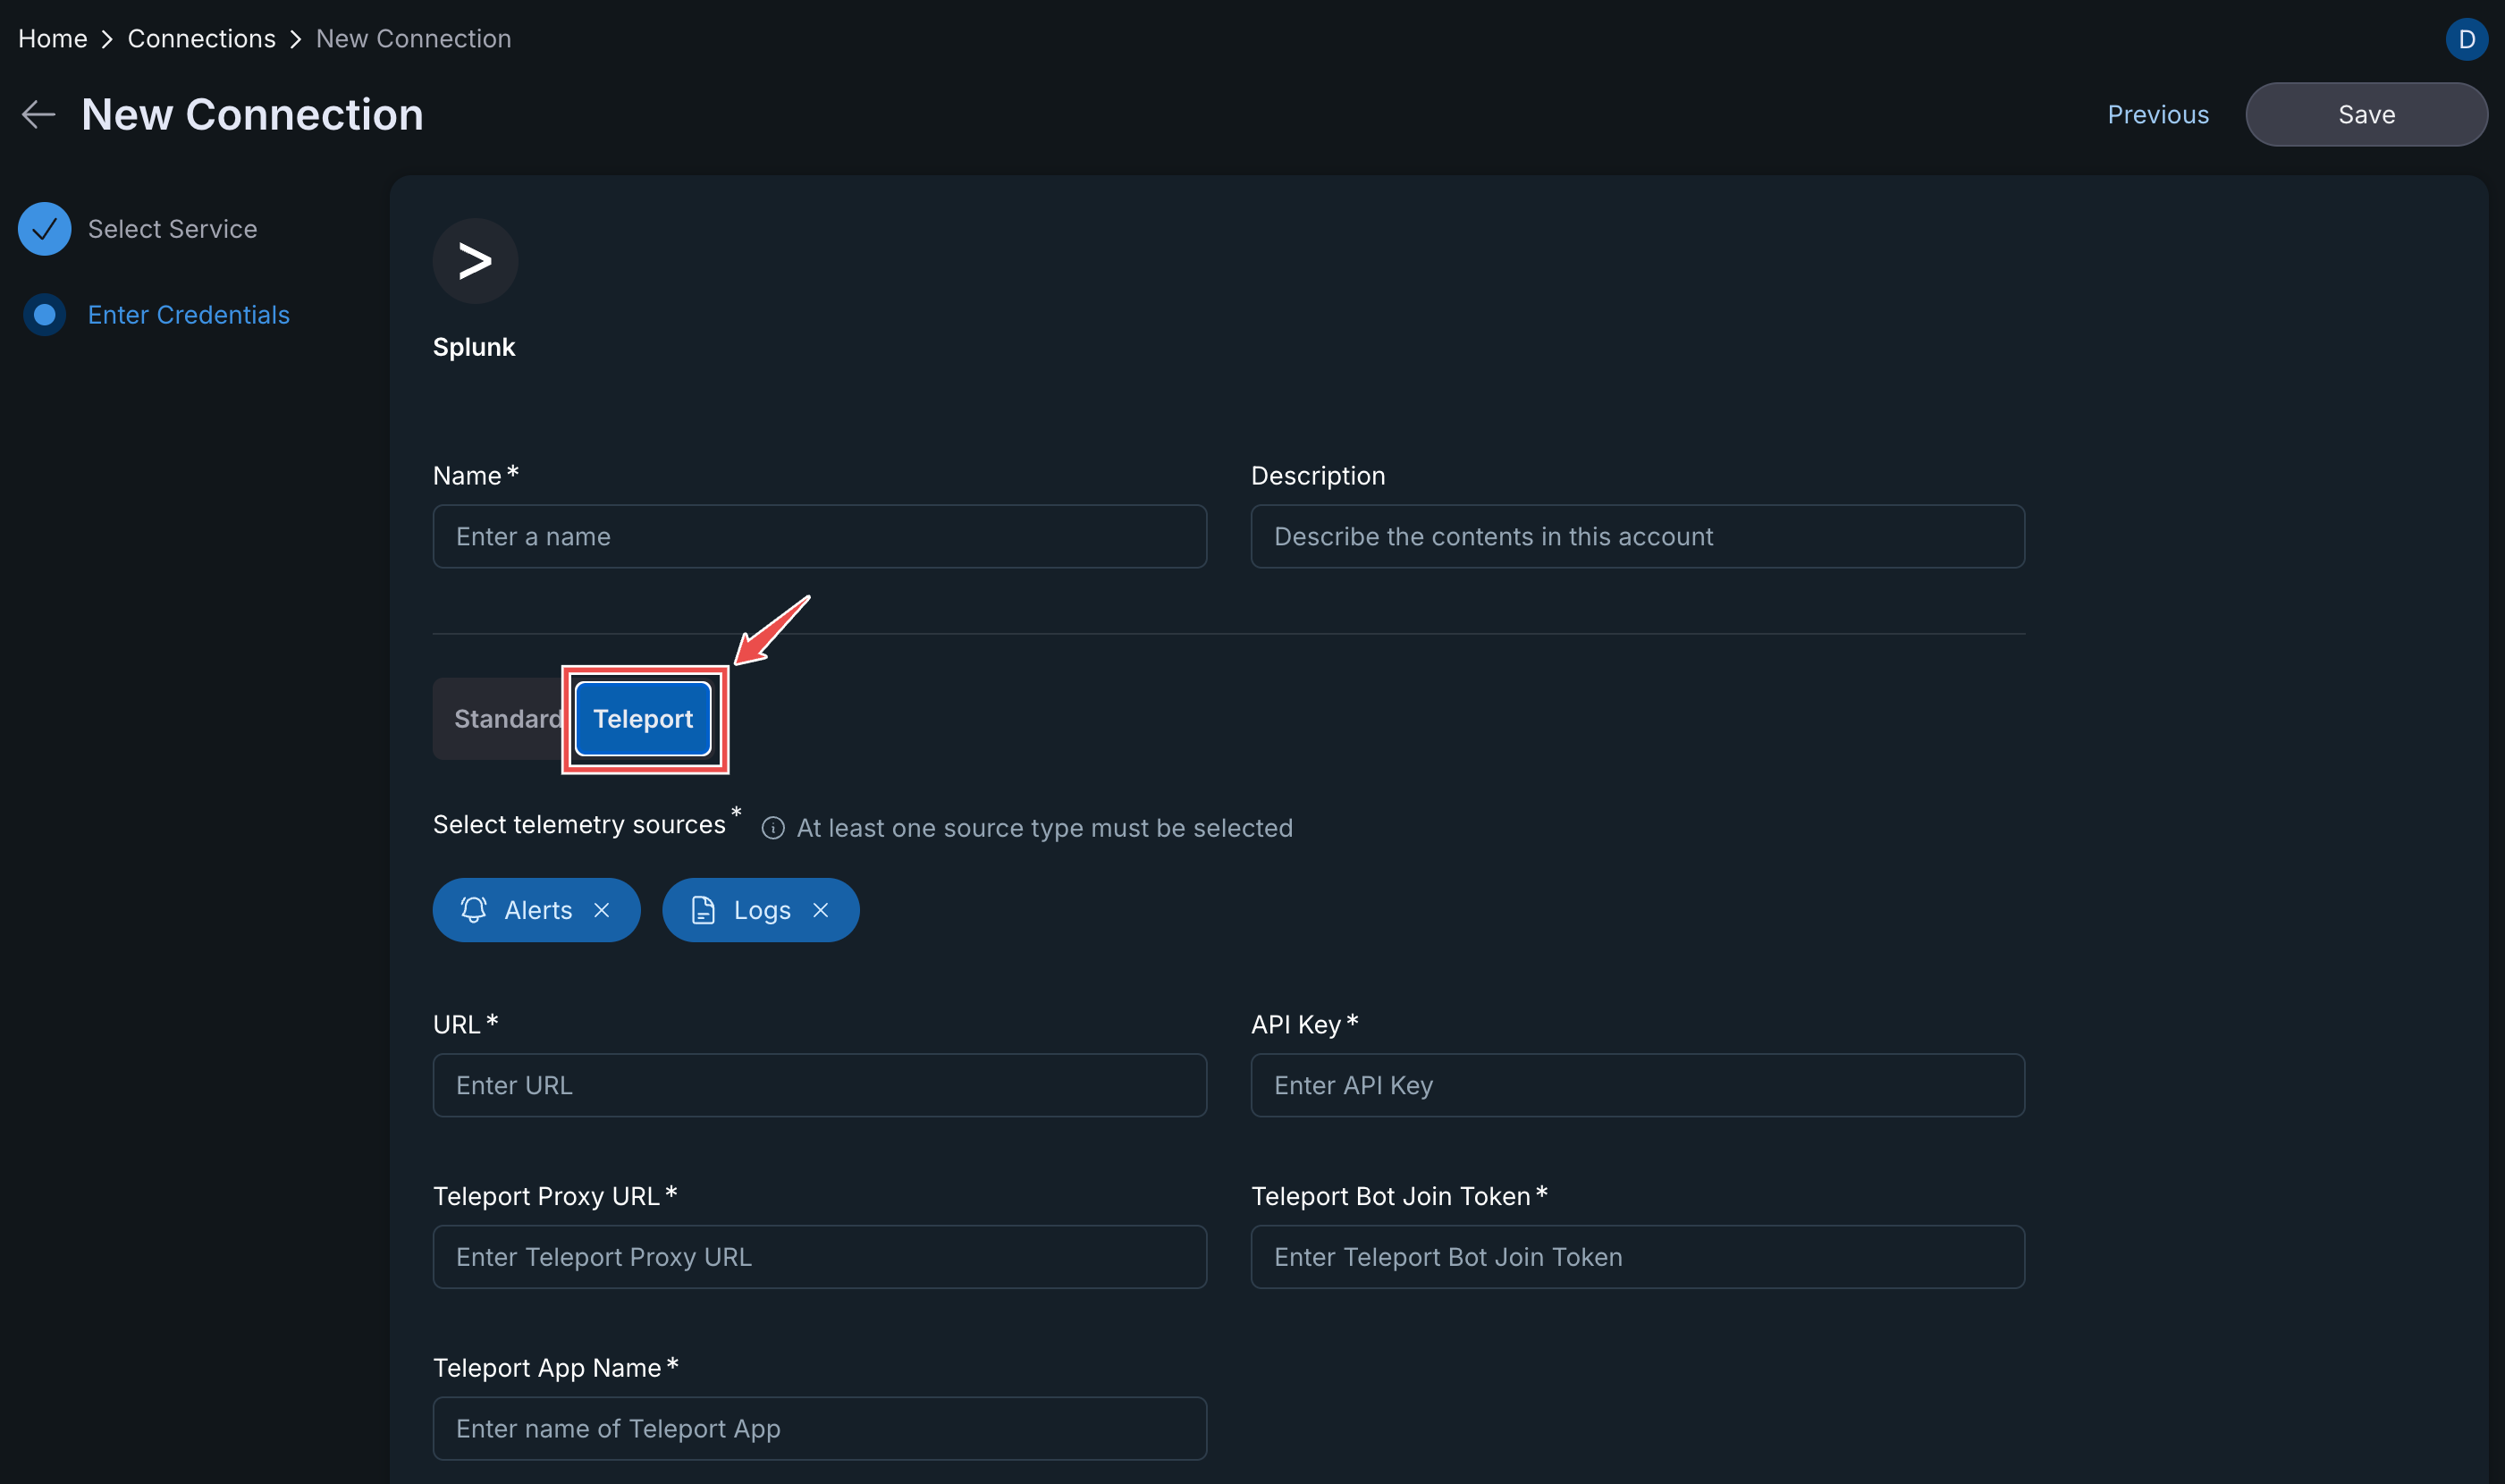Select the Enter Credentials step
2505x1484 pixels.
188,314
